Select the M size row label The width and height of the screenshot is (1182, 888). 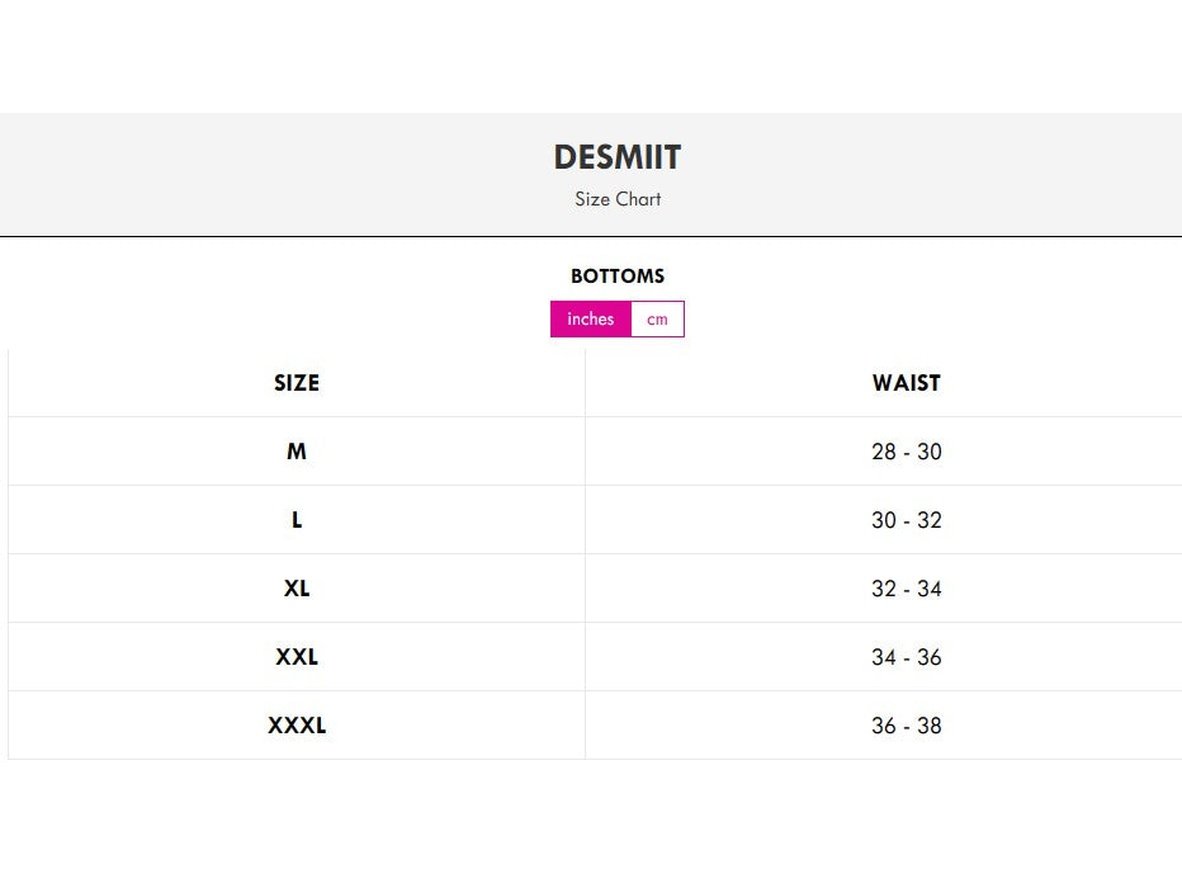pos(297,452)
